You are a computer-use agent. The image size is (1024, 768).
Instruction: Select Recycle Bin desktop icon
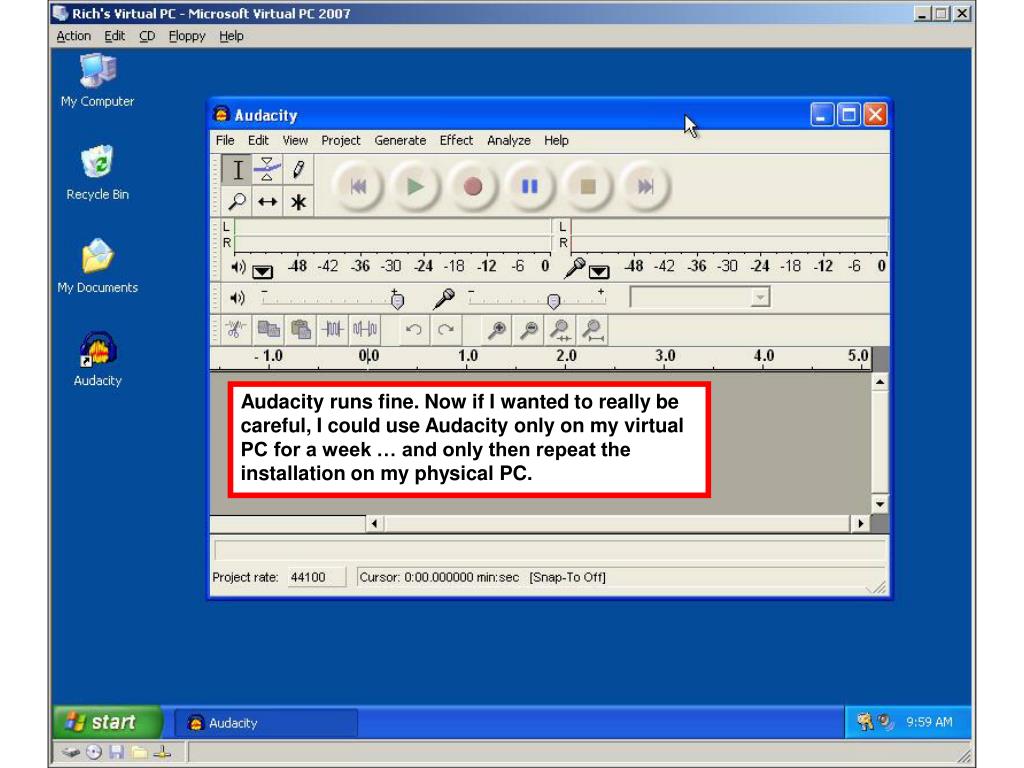(97, 173)
